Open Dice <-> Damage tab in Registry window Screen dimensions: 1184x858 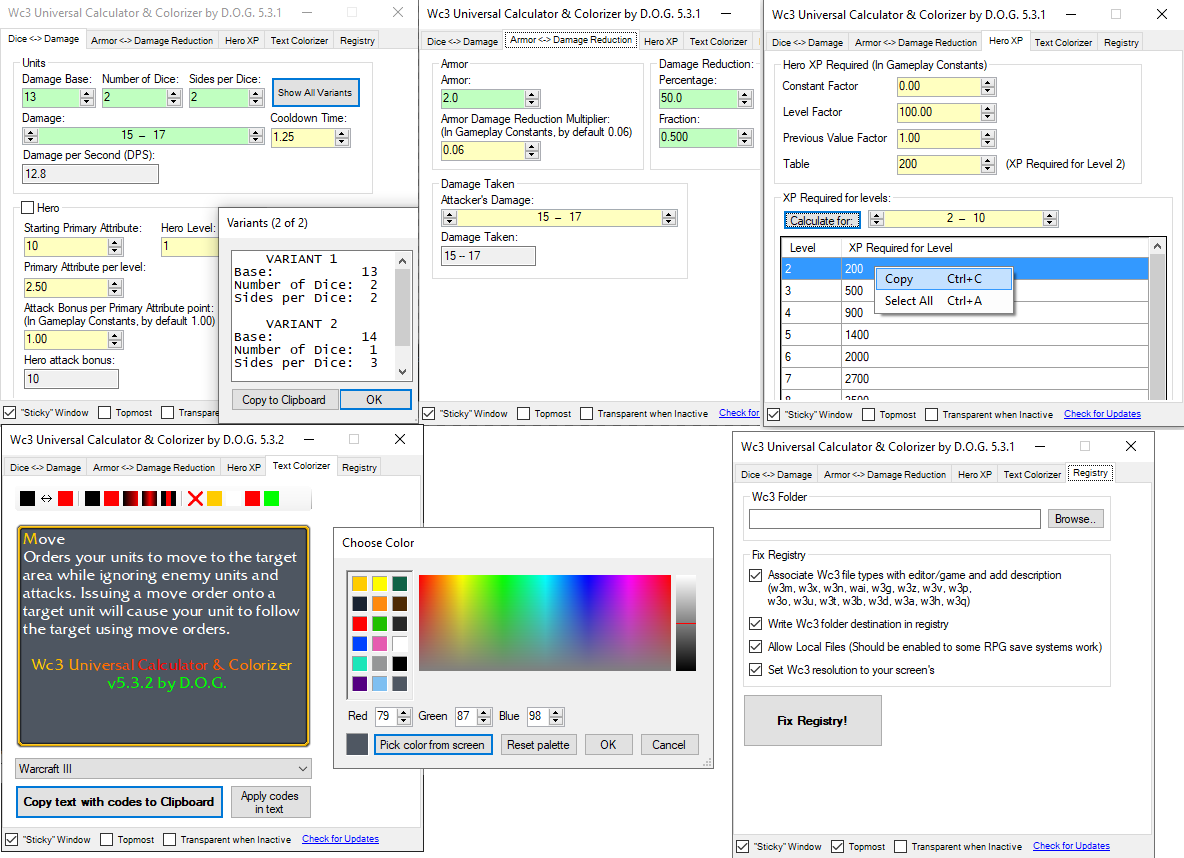click(776, 474)
